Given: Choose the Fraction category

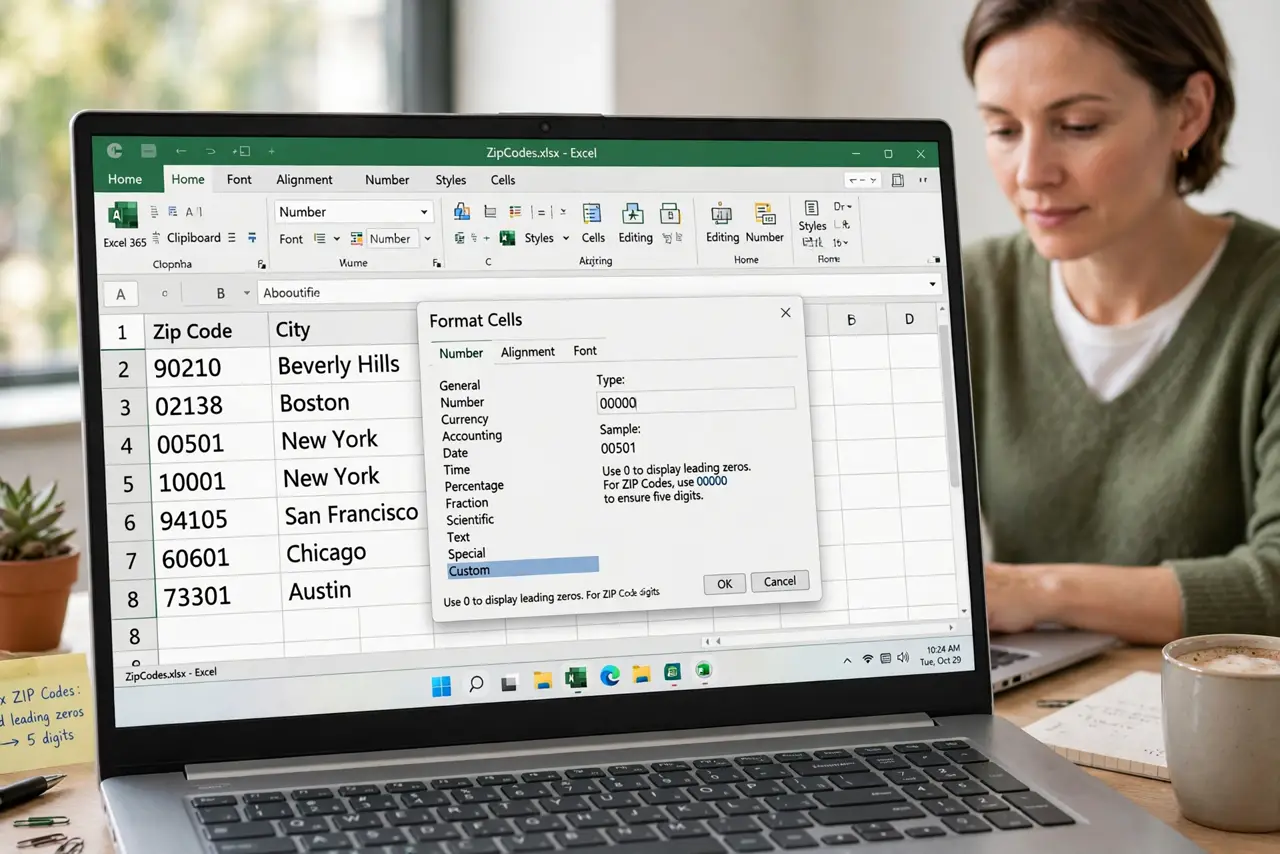Looking at the screenshot, I should click(x=467, y=503).
